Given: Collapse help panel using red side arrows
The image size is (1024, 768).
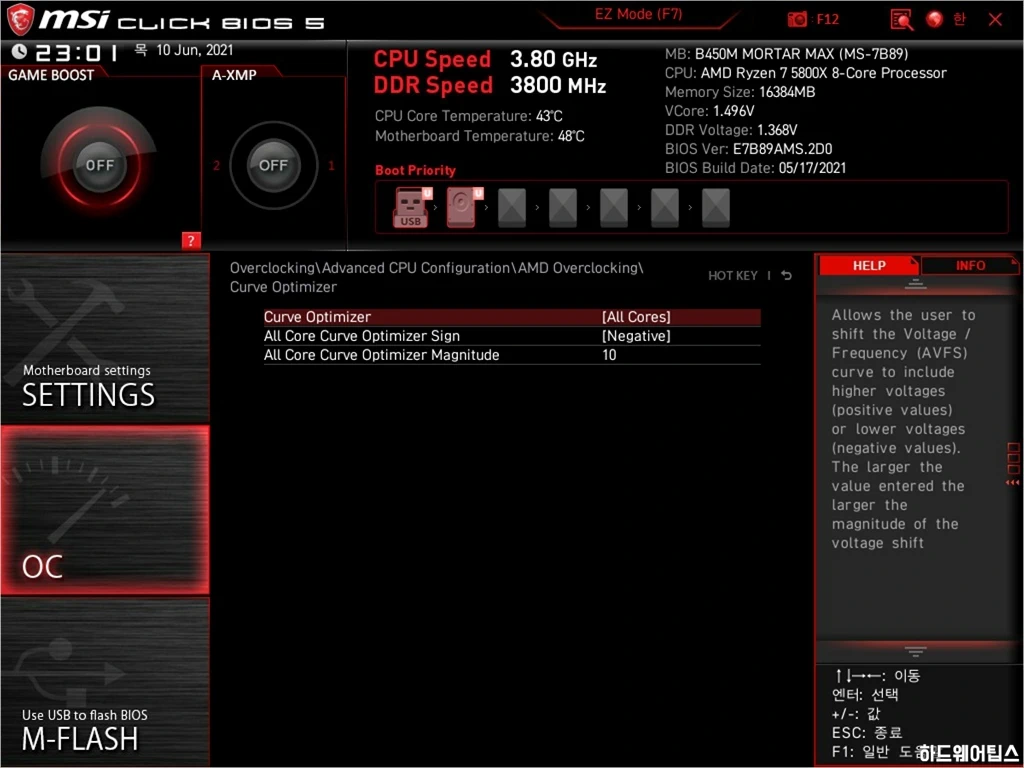Looking at the screenshot, I should point(1012,483).
